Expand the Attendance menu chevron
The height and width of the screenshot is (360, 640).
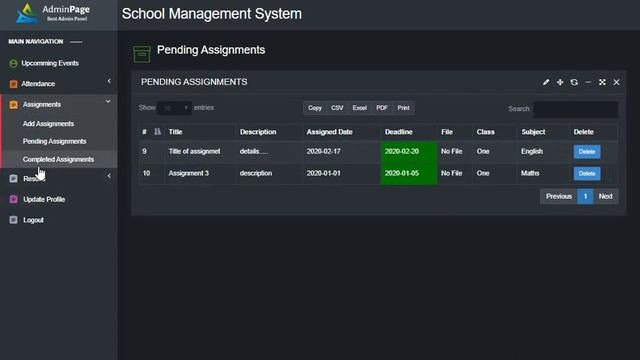109,81
